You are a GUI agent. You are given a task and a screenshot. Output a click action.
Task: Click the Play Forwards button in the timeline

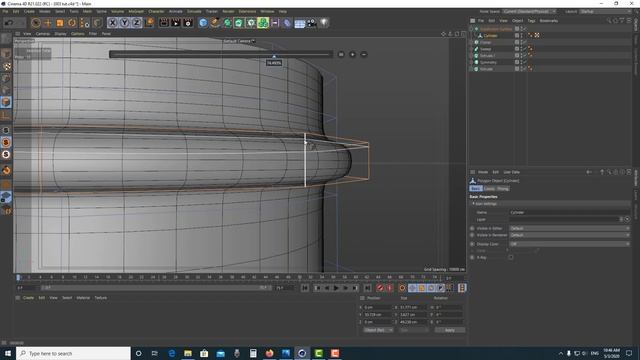(336, 288)
